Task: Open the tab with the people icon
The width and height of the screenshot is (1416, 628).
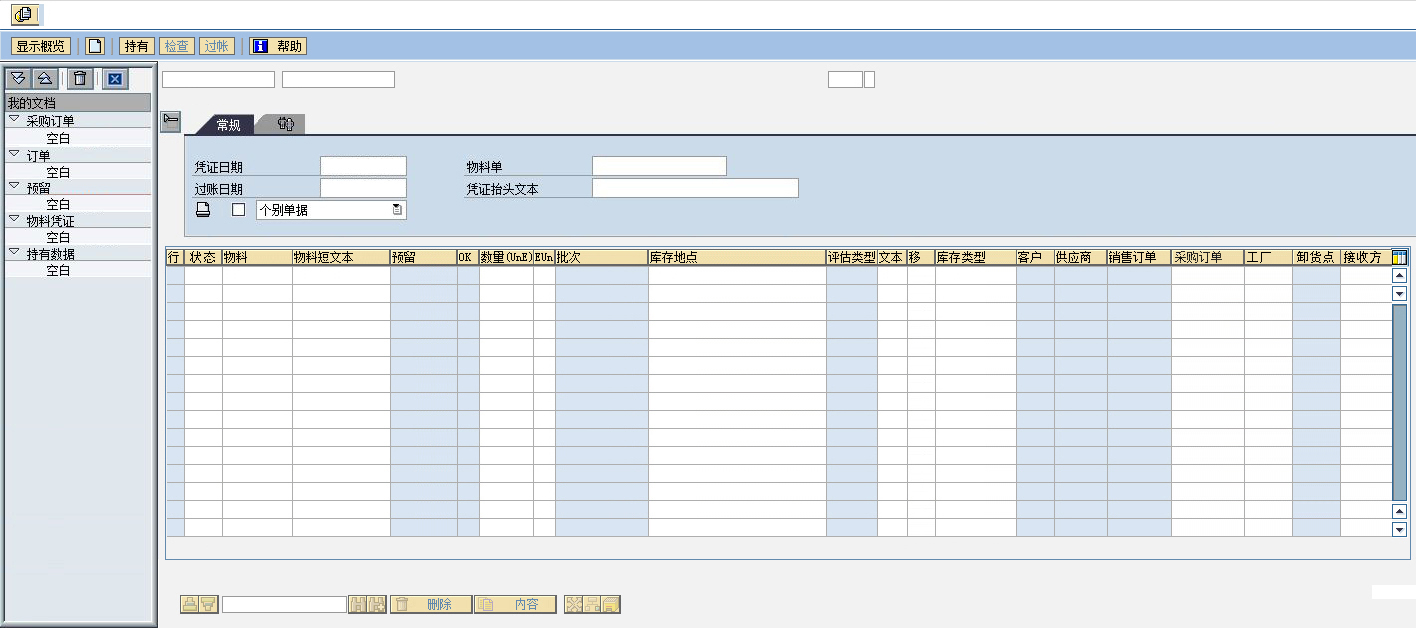Action: click(x=285, y=125)
